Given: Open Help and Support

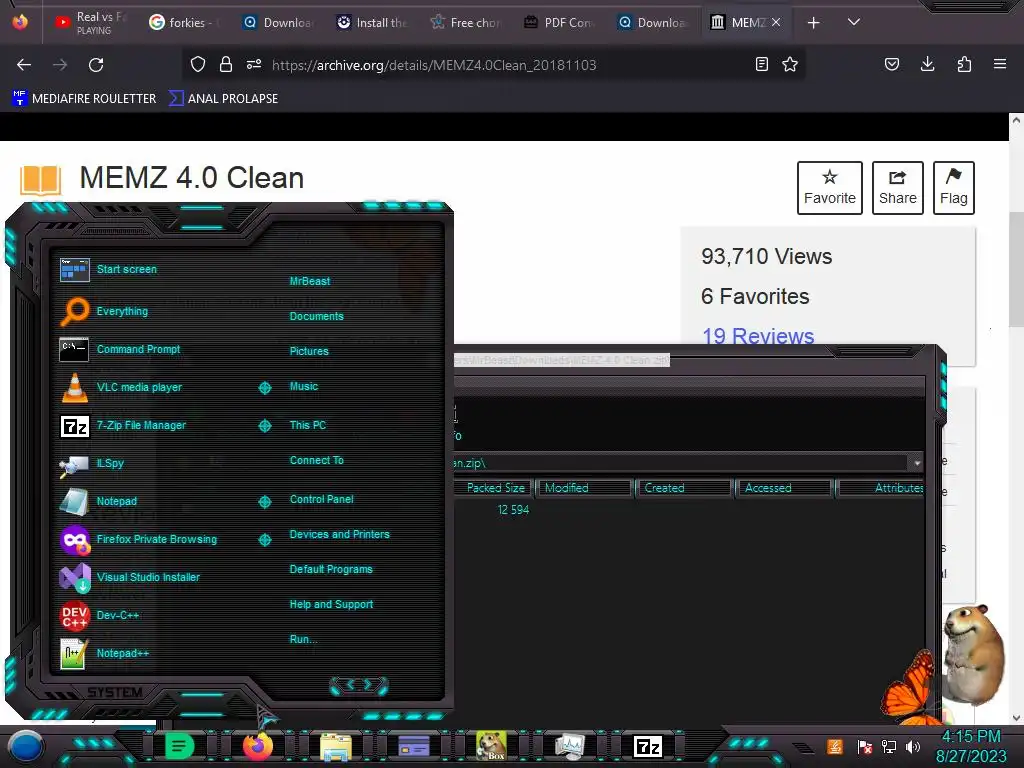Looking at the screenshot, I should (x=331, y=605).
